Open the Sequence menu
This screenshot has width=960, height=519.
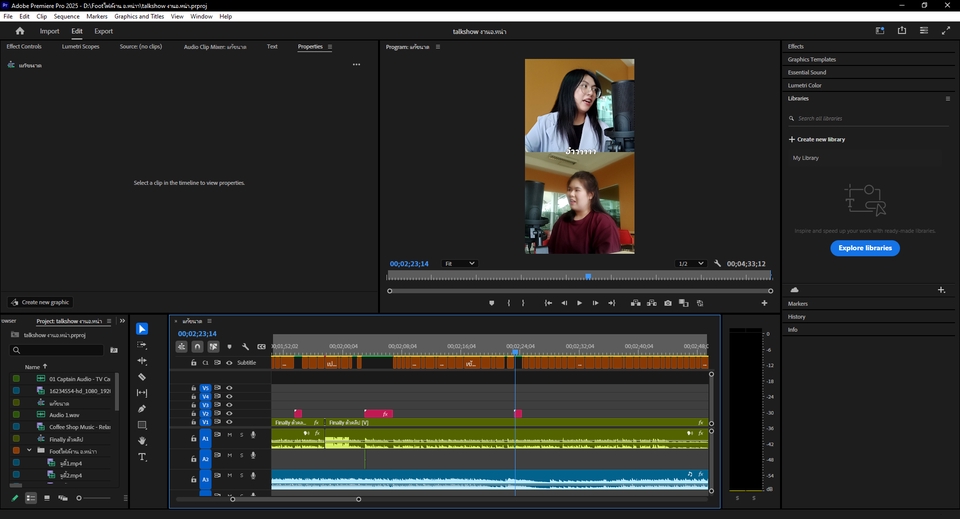tap(67, 17)
